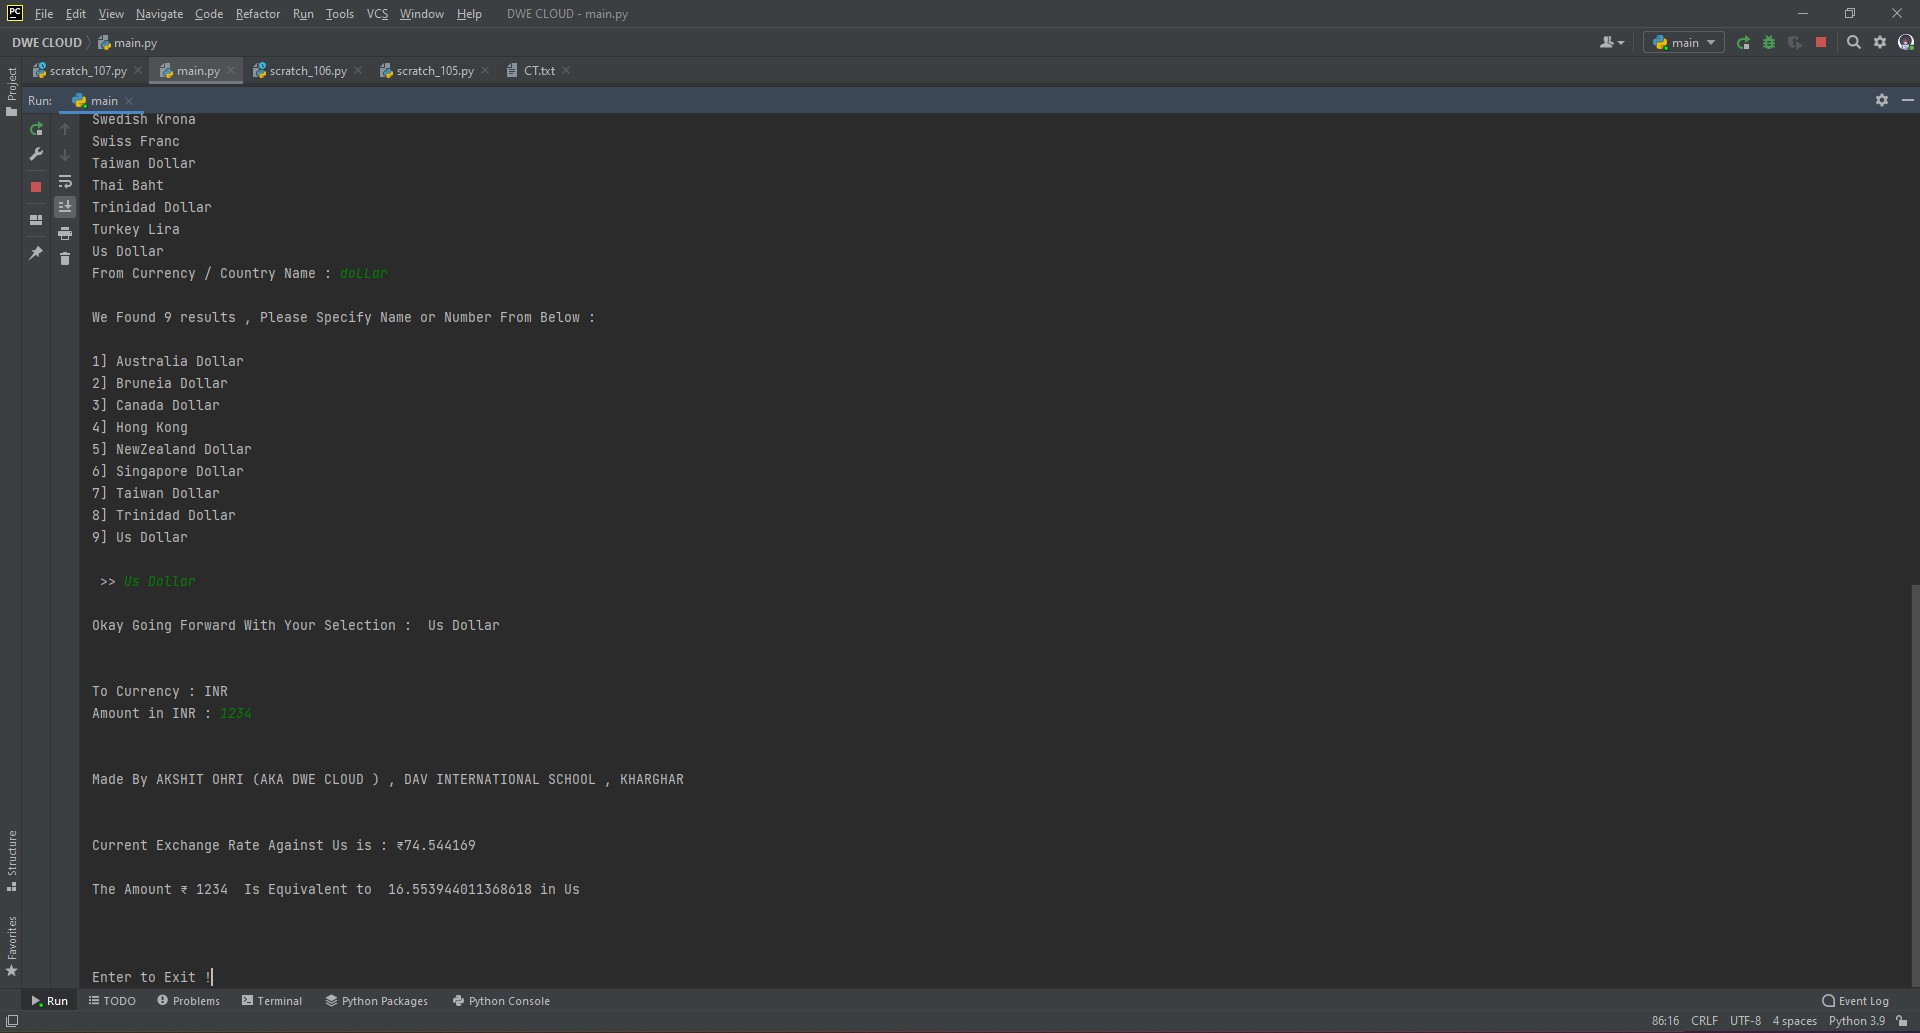Toggle the Project sidebar panel
The width and height of the screenshot is (1920, 1033).
pos(11,88)
